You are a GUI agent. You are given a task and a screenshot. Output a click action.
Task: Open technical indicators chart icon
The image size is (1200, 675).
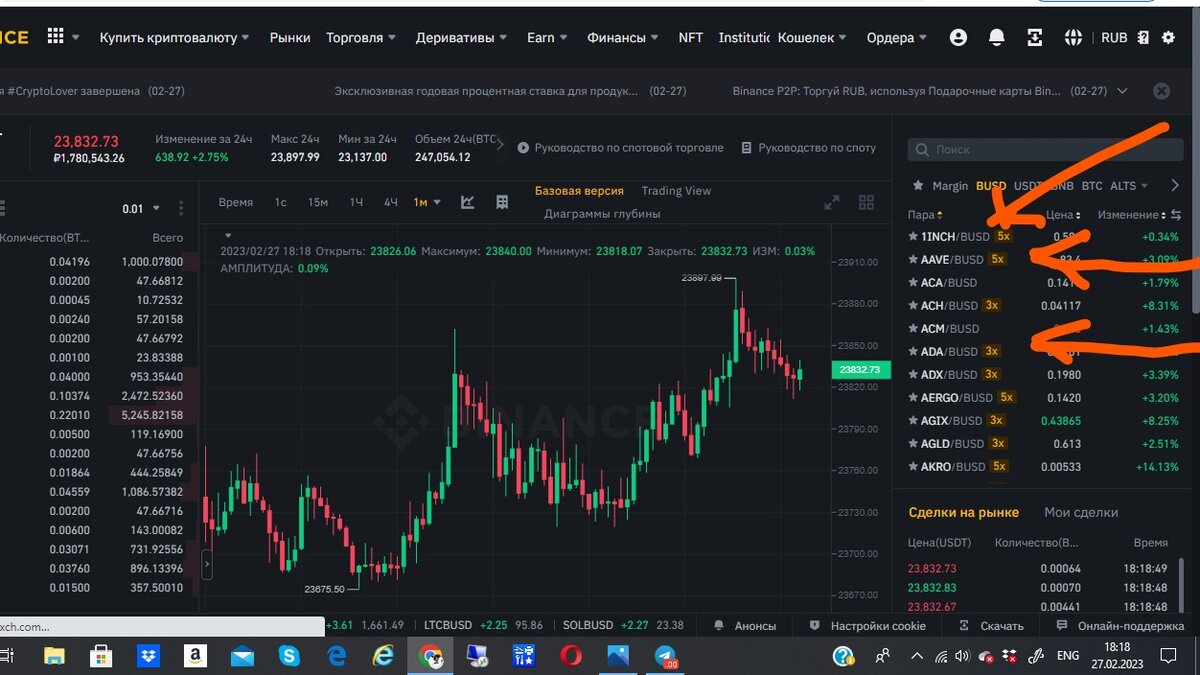(x=467, y=202)
